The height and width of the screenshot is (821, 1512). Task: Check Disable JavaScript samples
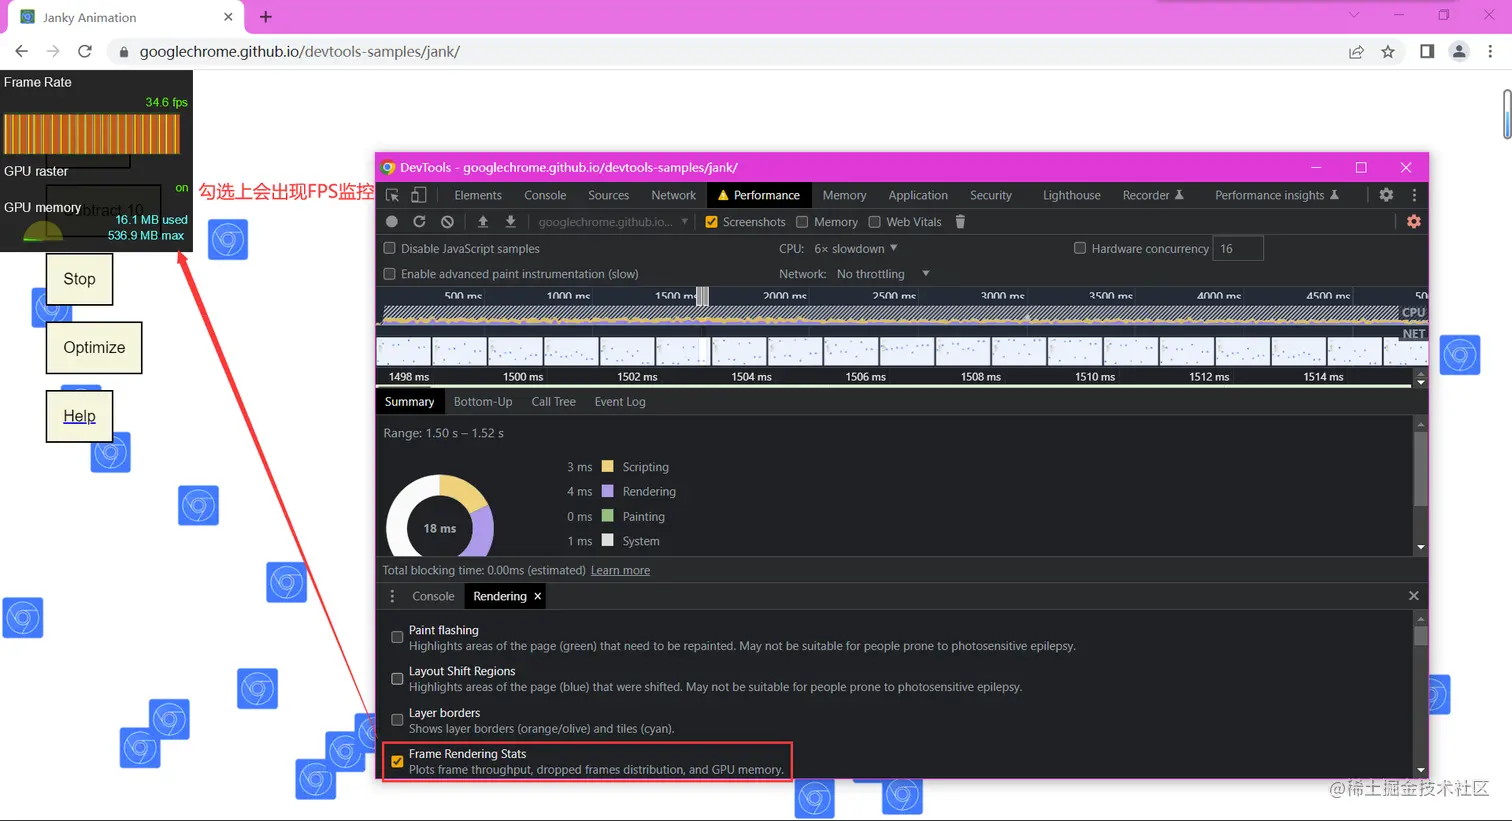point(390,248)
